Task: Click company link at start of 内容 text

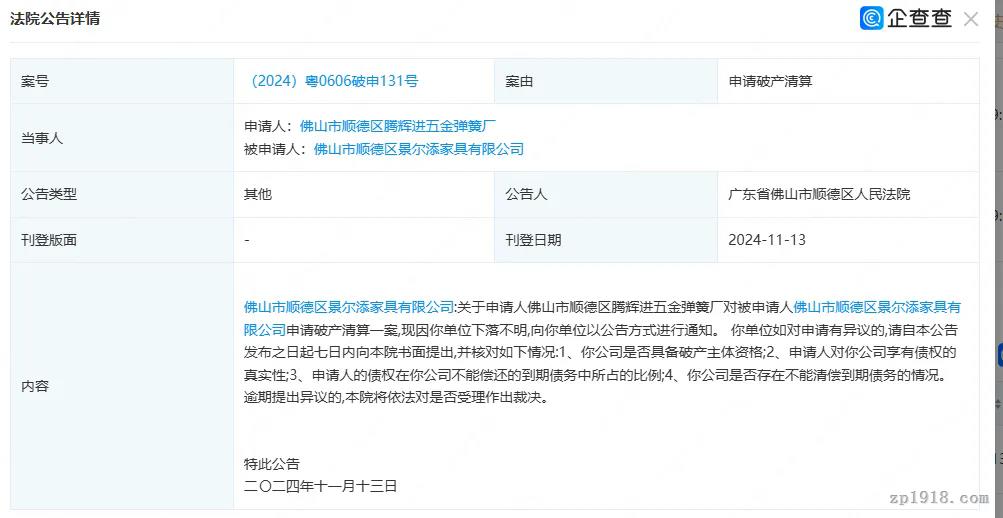Action: pos(348,307)
